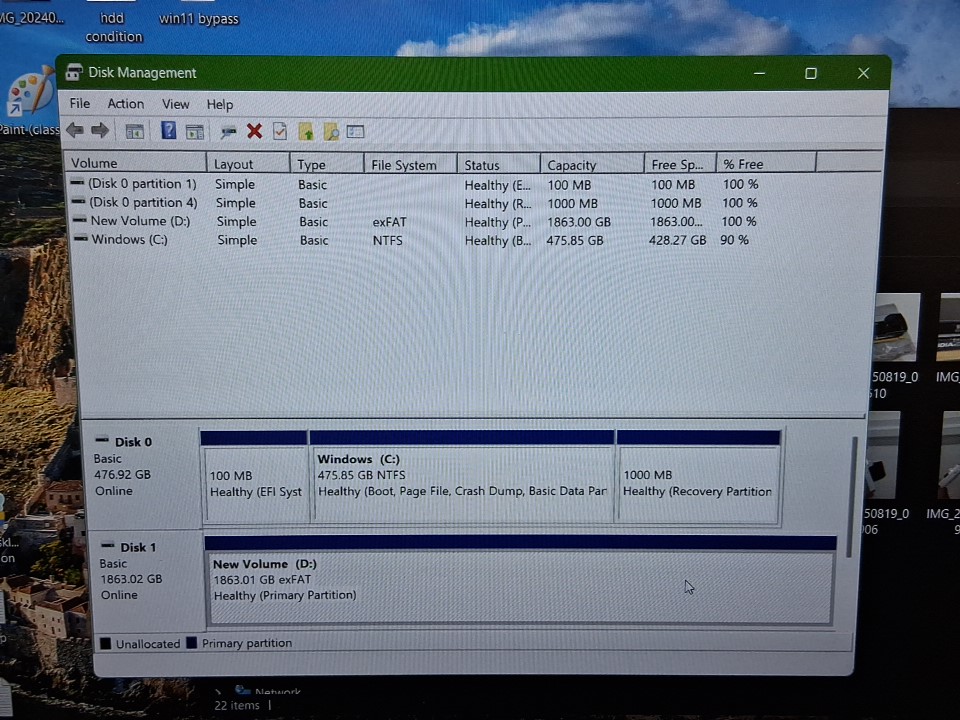Viewport: 960px width, 720px height.
Task: Select the Windows (C:) partition block on Disk 0
Action: click(462, 478)
